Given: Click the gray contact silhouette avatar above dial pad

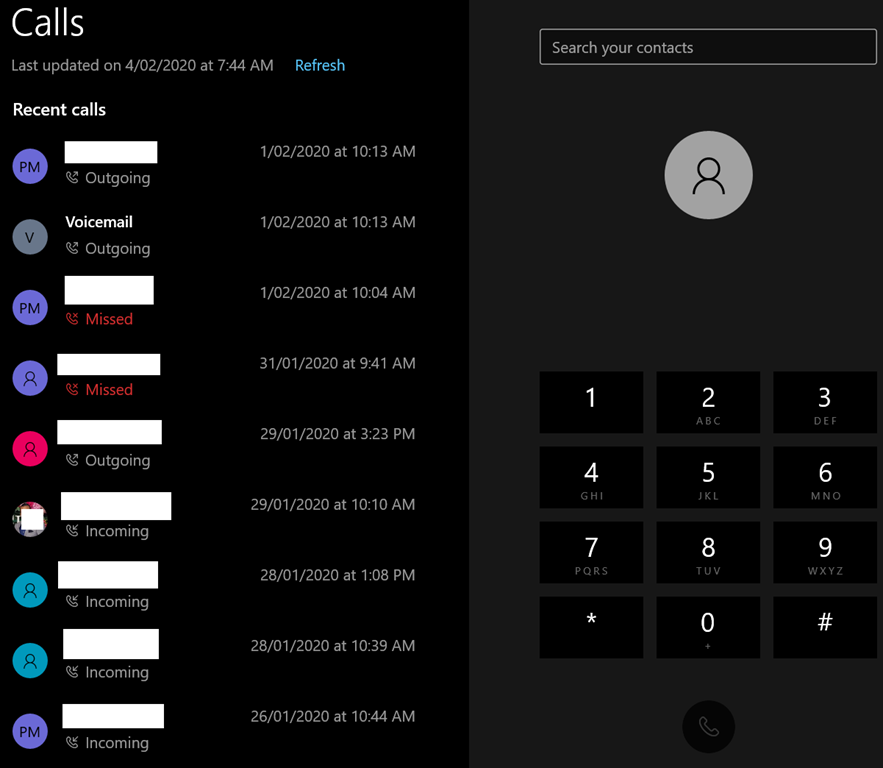Looking at the screenshot, I should tap(708, 175).
